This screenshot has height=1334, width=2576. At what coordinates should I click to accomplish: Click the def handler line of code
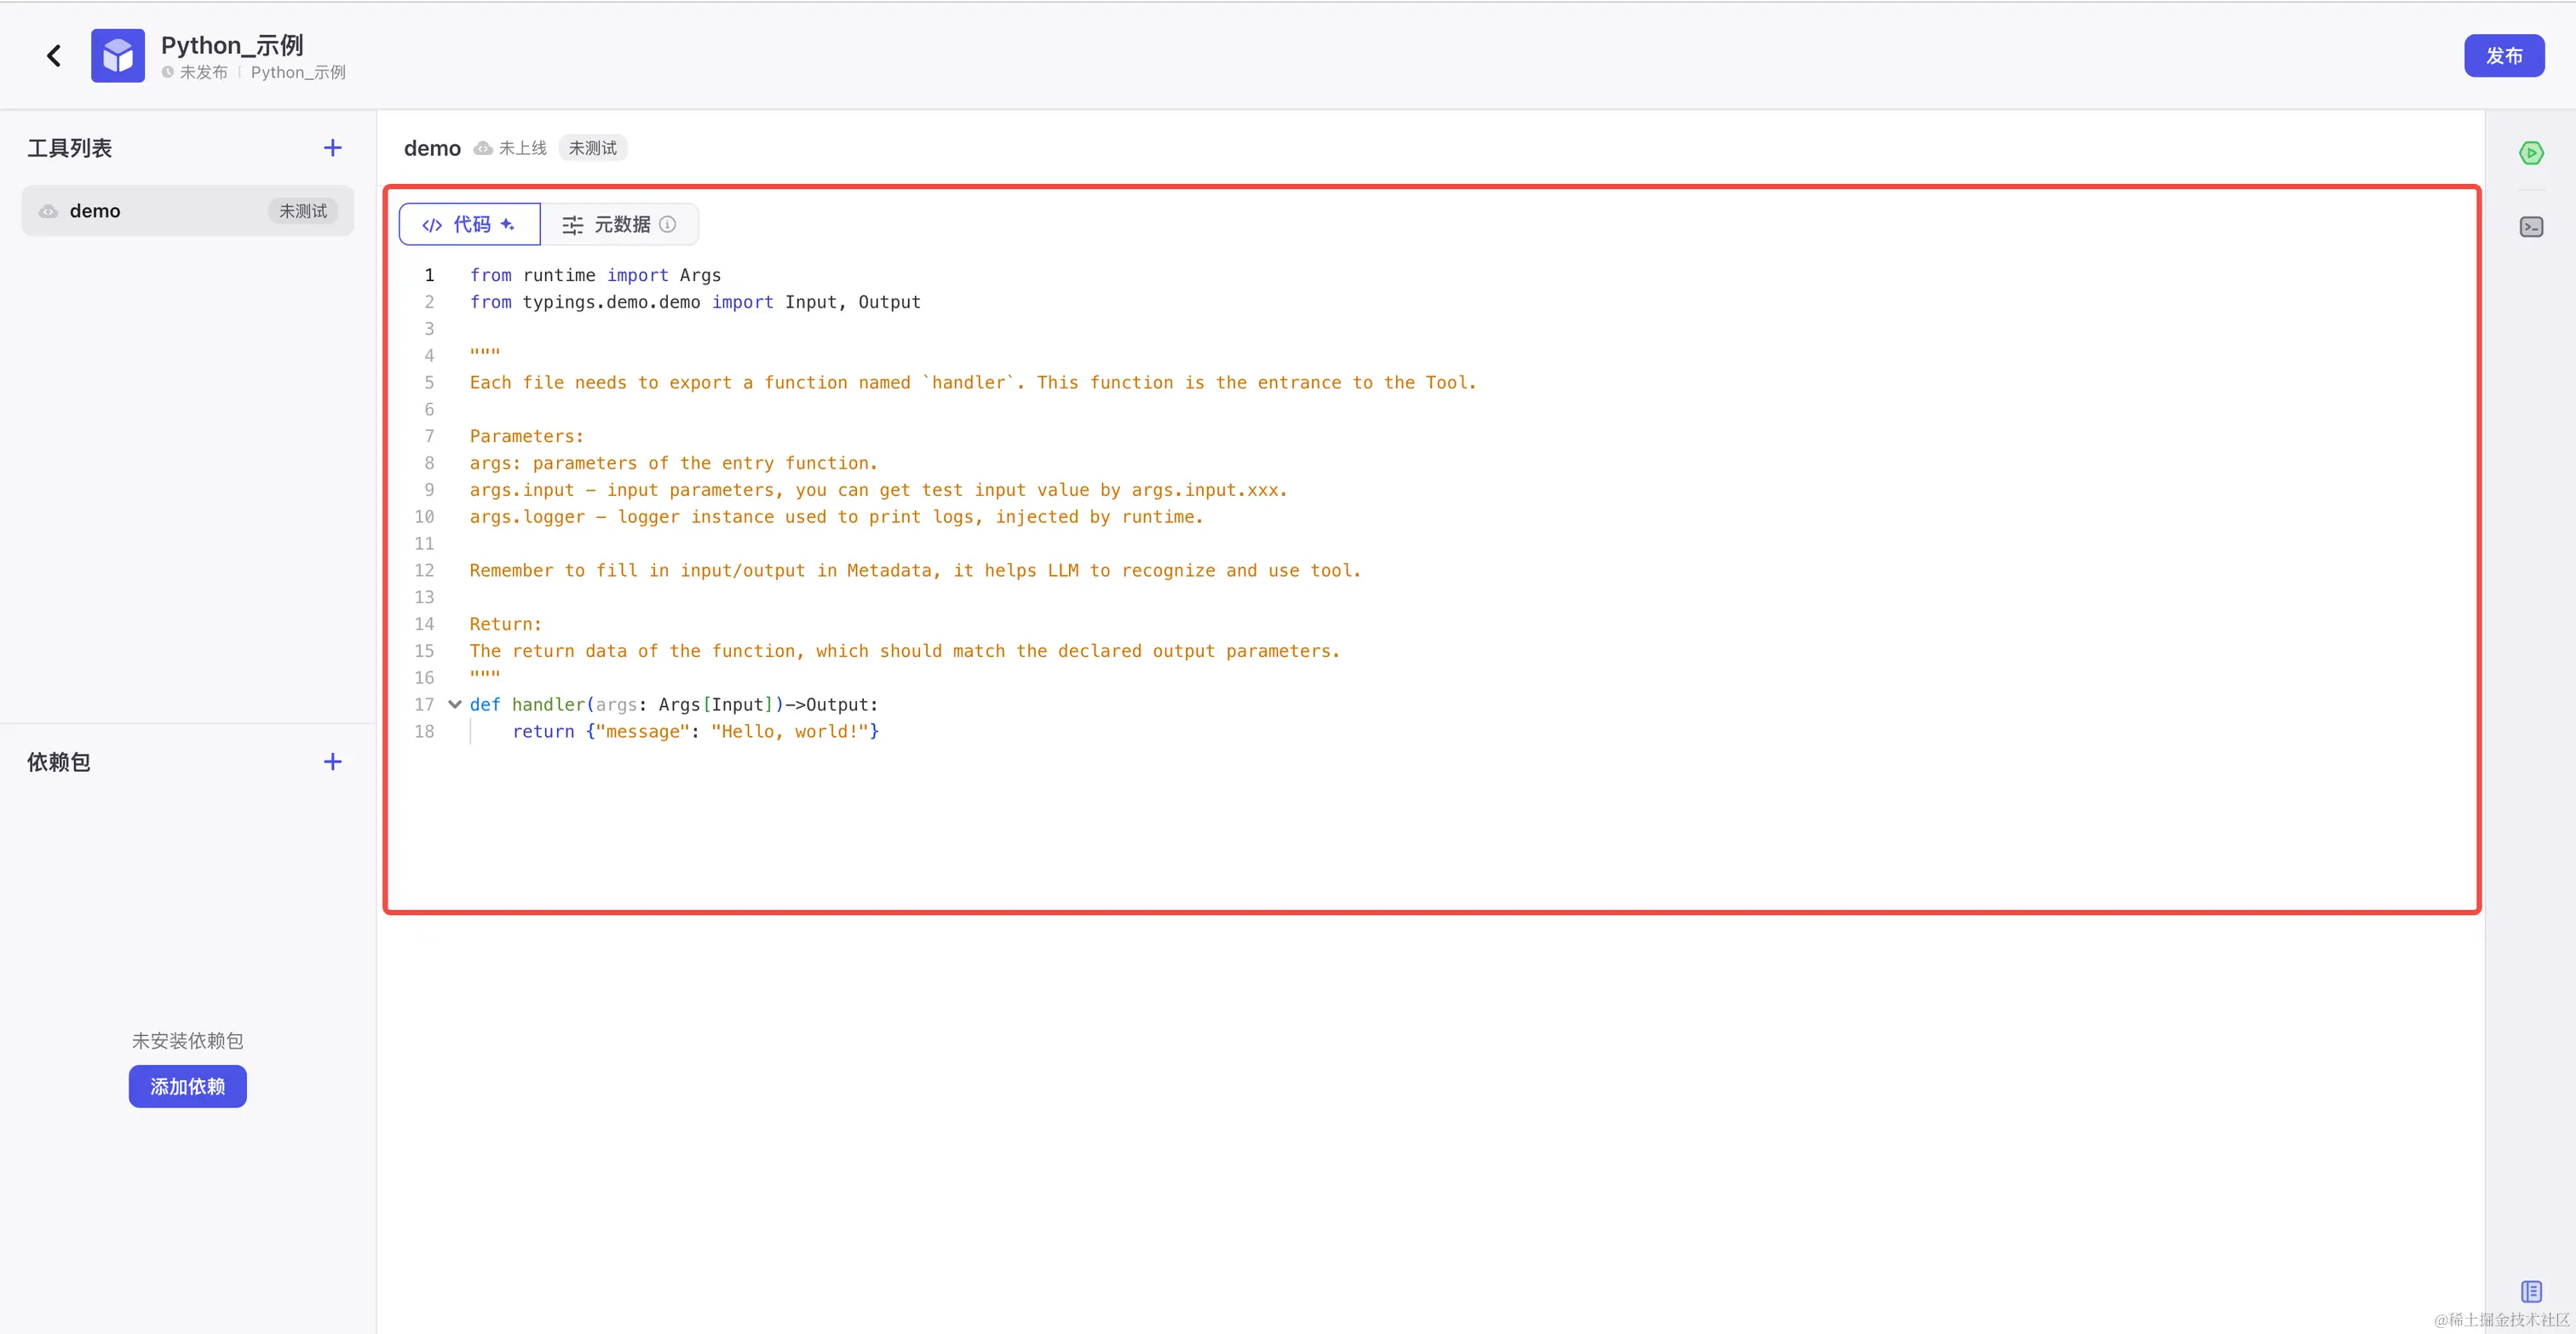pyautogui.click(x=674, y=704)
